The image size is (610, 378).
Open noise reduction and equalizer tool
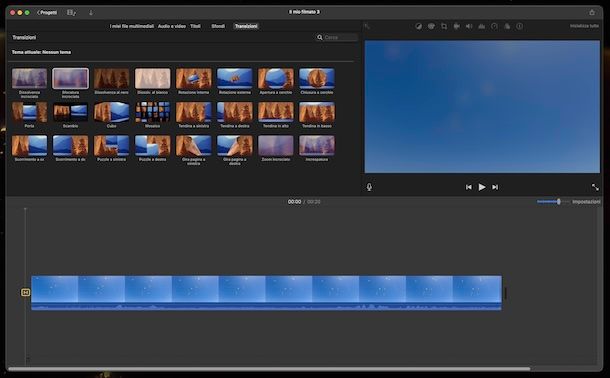coord(482,26)
